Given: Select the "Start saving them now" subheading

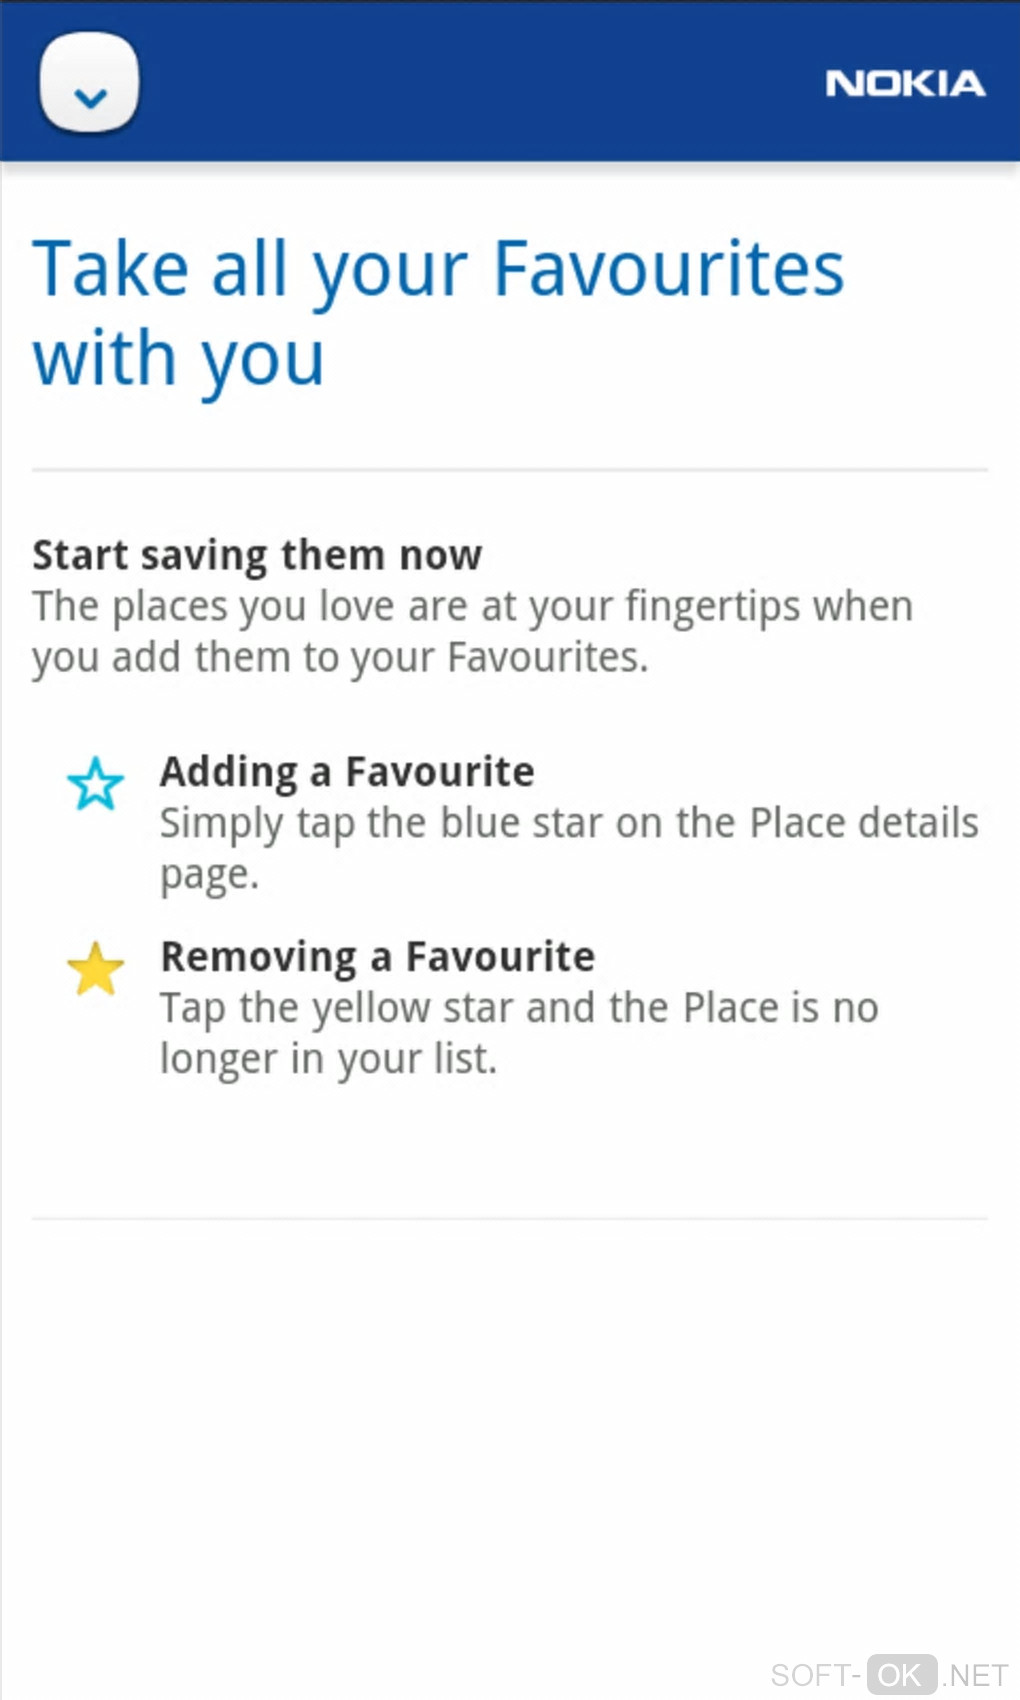Looking at the screenshot, I should click(x=257, y=555).
